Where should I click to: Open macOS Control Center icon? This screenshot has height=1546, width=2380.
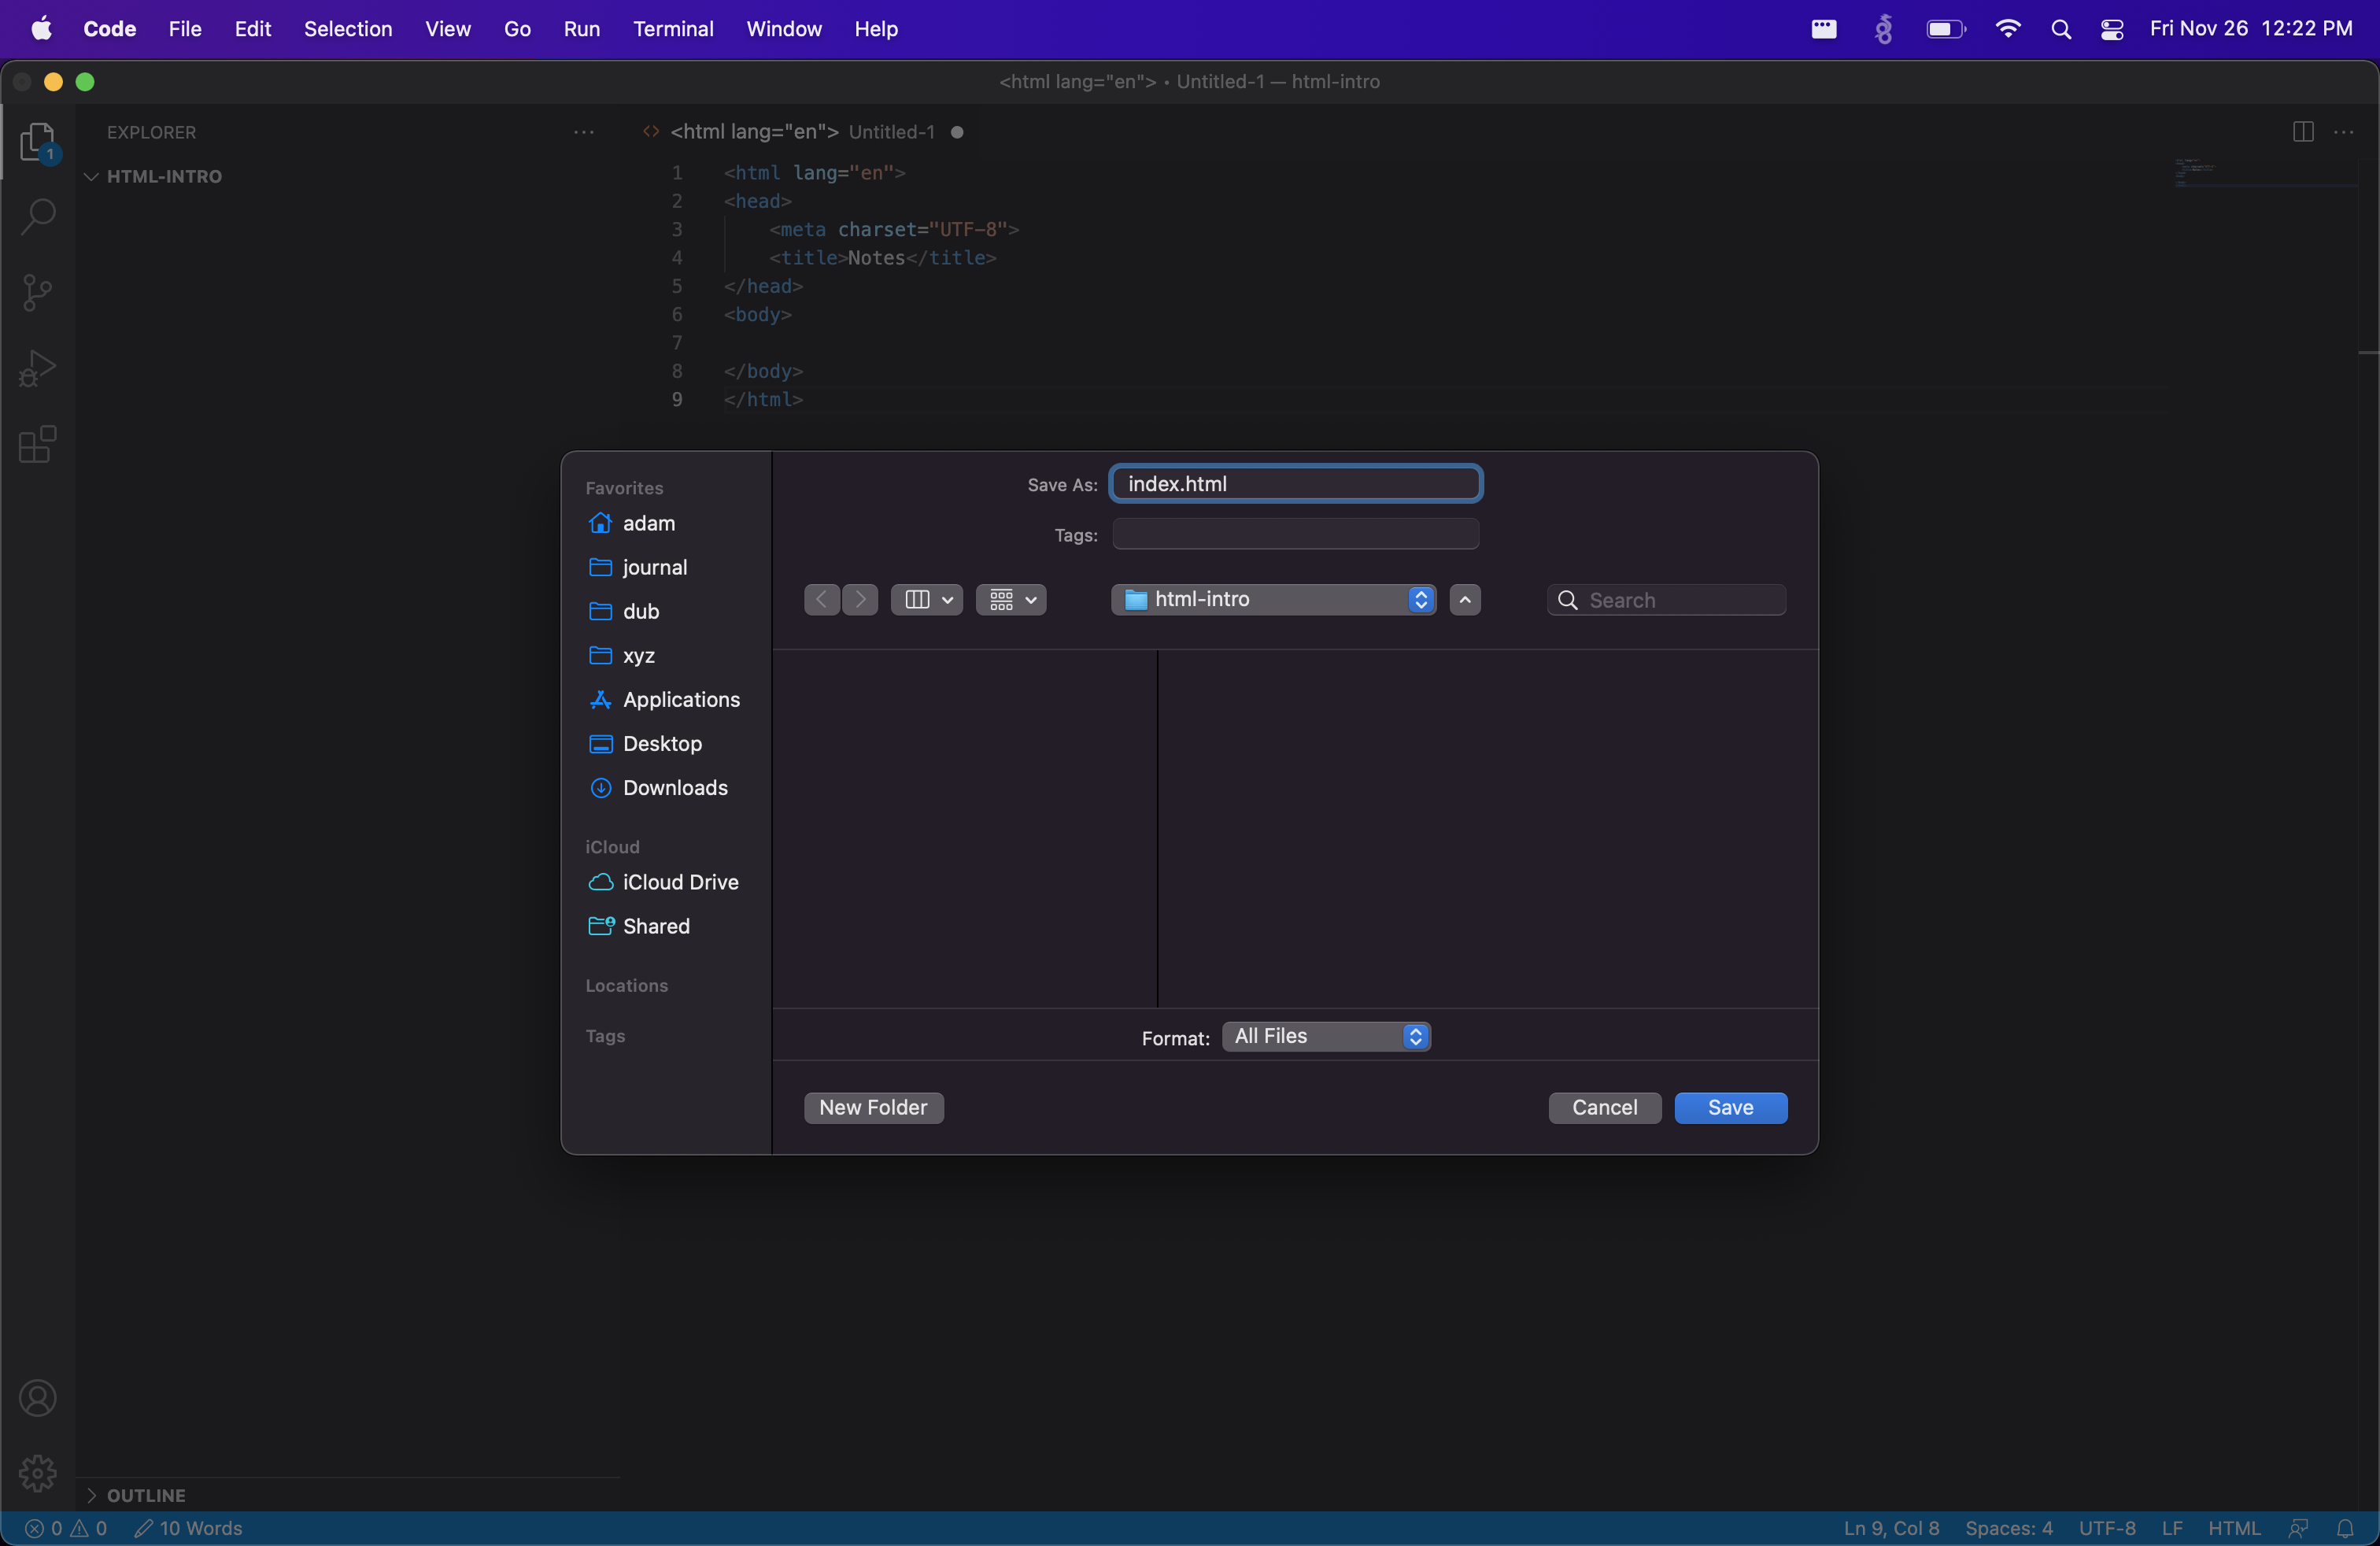pos(2112,29)
